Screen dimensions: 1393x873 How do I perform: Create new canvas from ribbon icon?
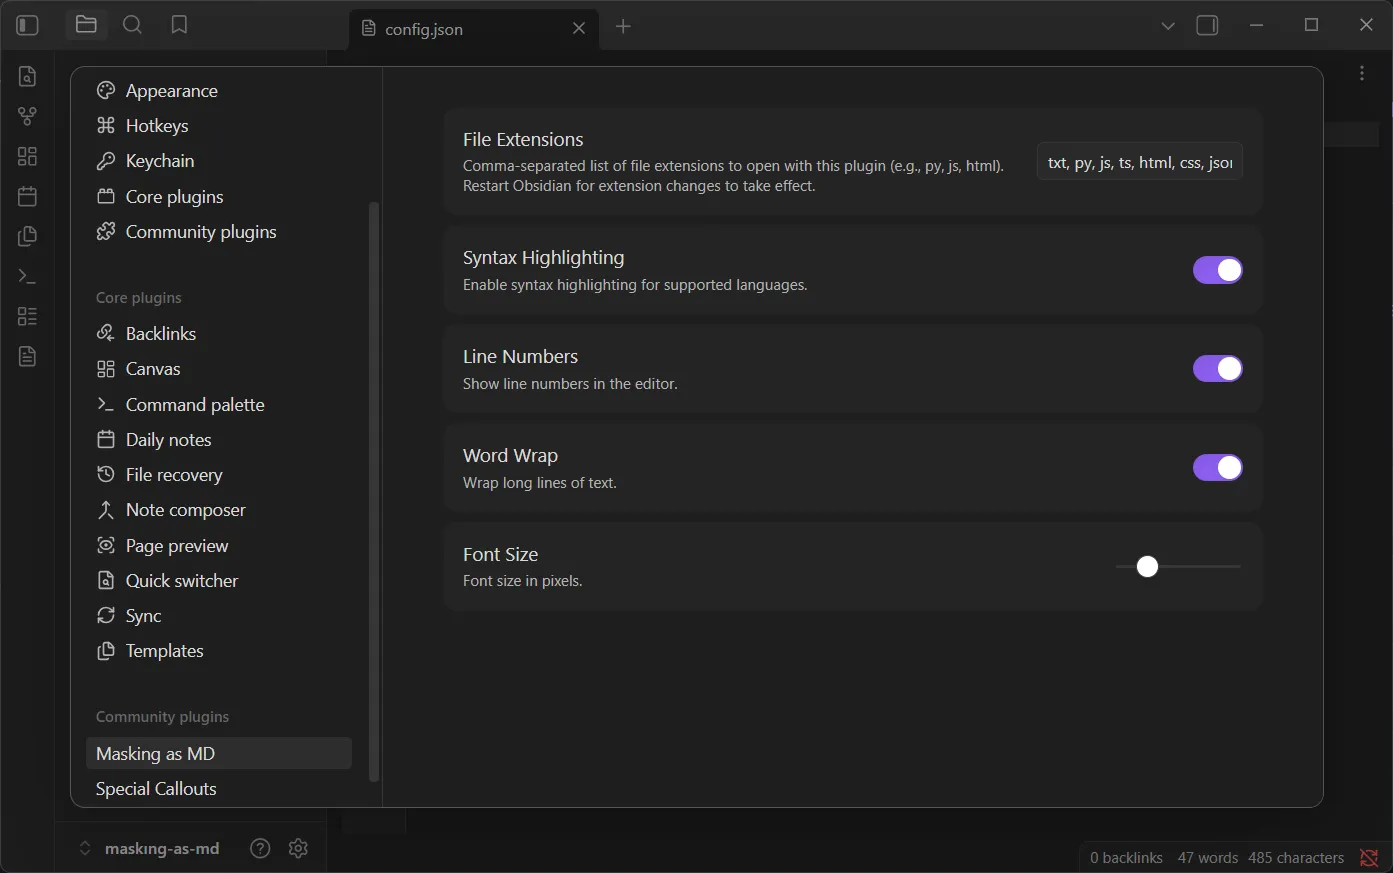coord(27,156)
